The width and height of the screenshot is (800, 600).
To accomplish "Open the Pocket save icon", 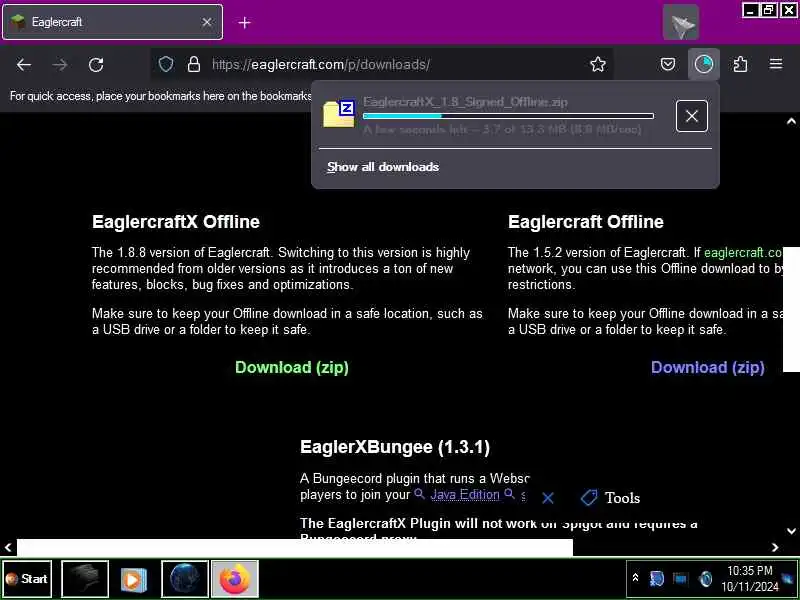I will click(668, 64).
